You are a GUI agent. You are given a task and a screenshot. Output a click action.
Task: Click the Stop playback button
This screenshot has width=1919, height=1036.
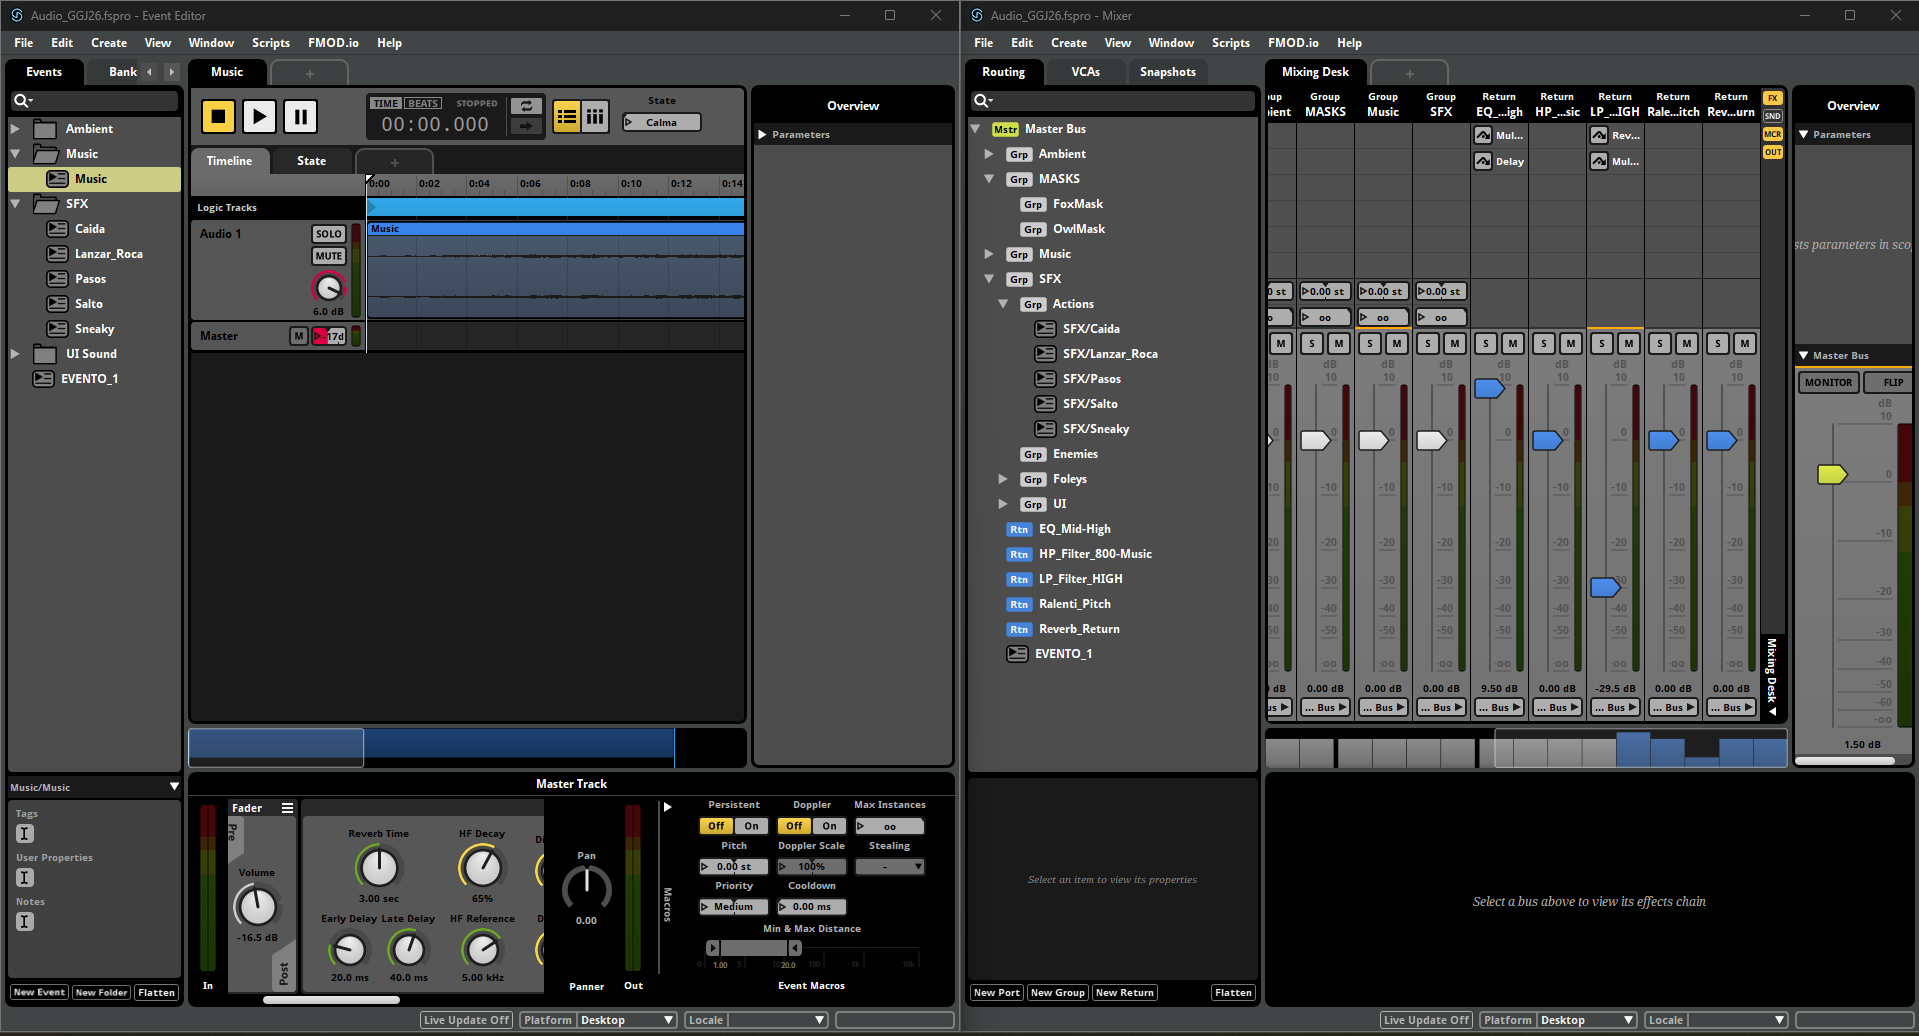pos(218,117)
